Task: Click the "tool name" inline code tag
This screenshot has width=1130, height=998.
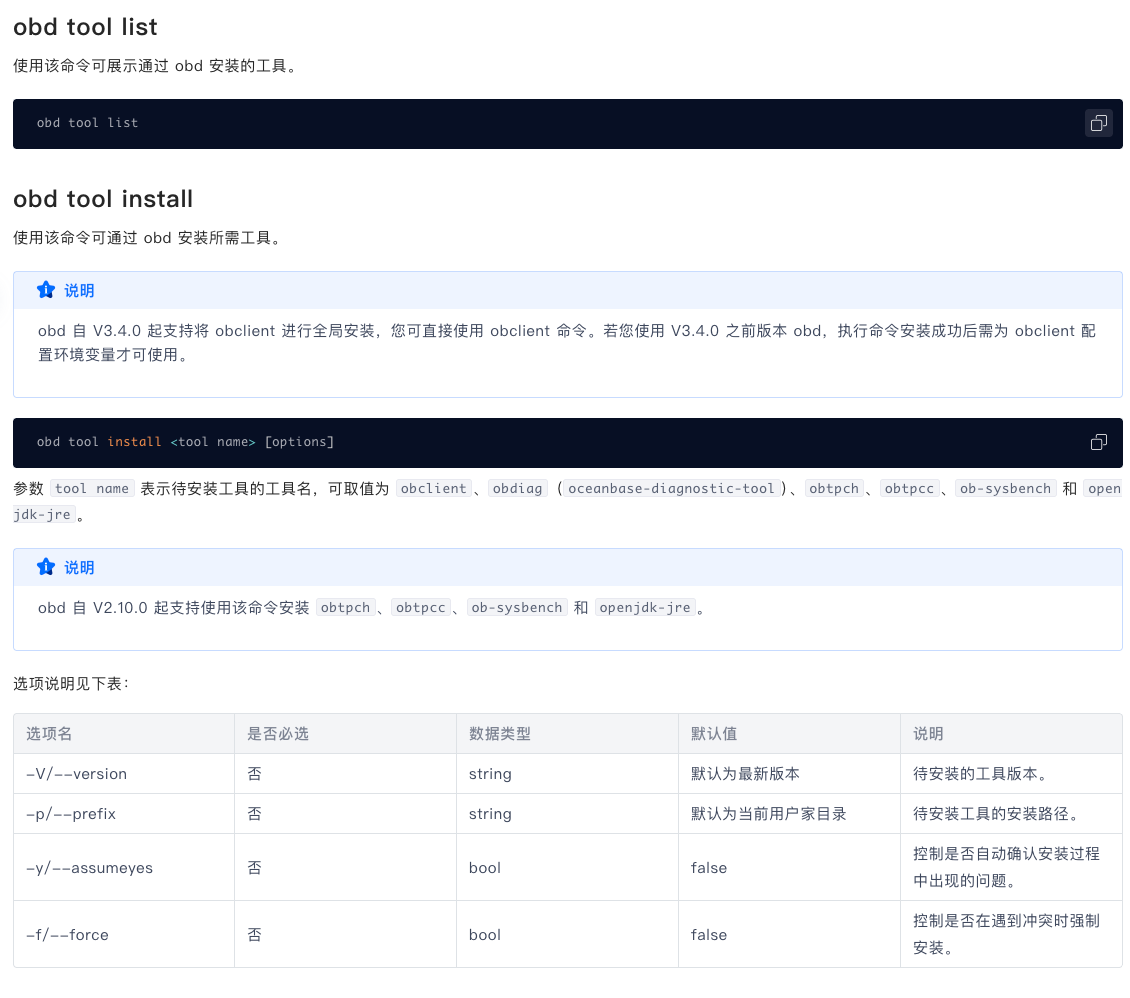Action: click(x=92, y=488)
